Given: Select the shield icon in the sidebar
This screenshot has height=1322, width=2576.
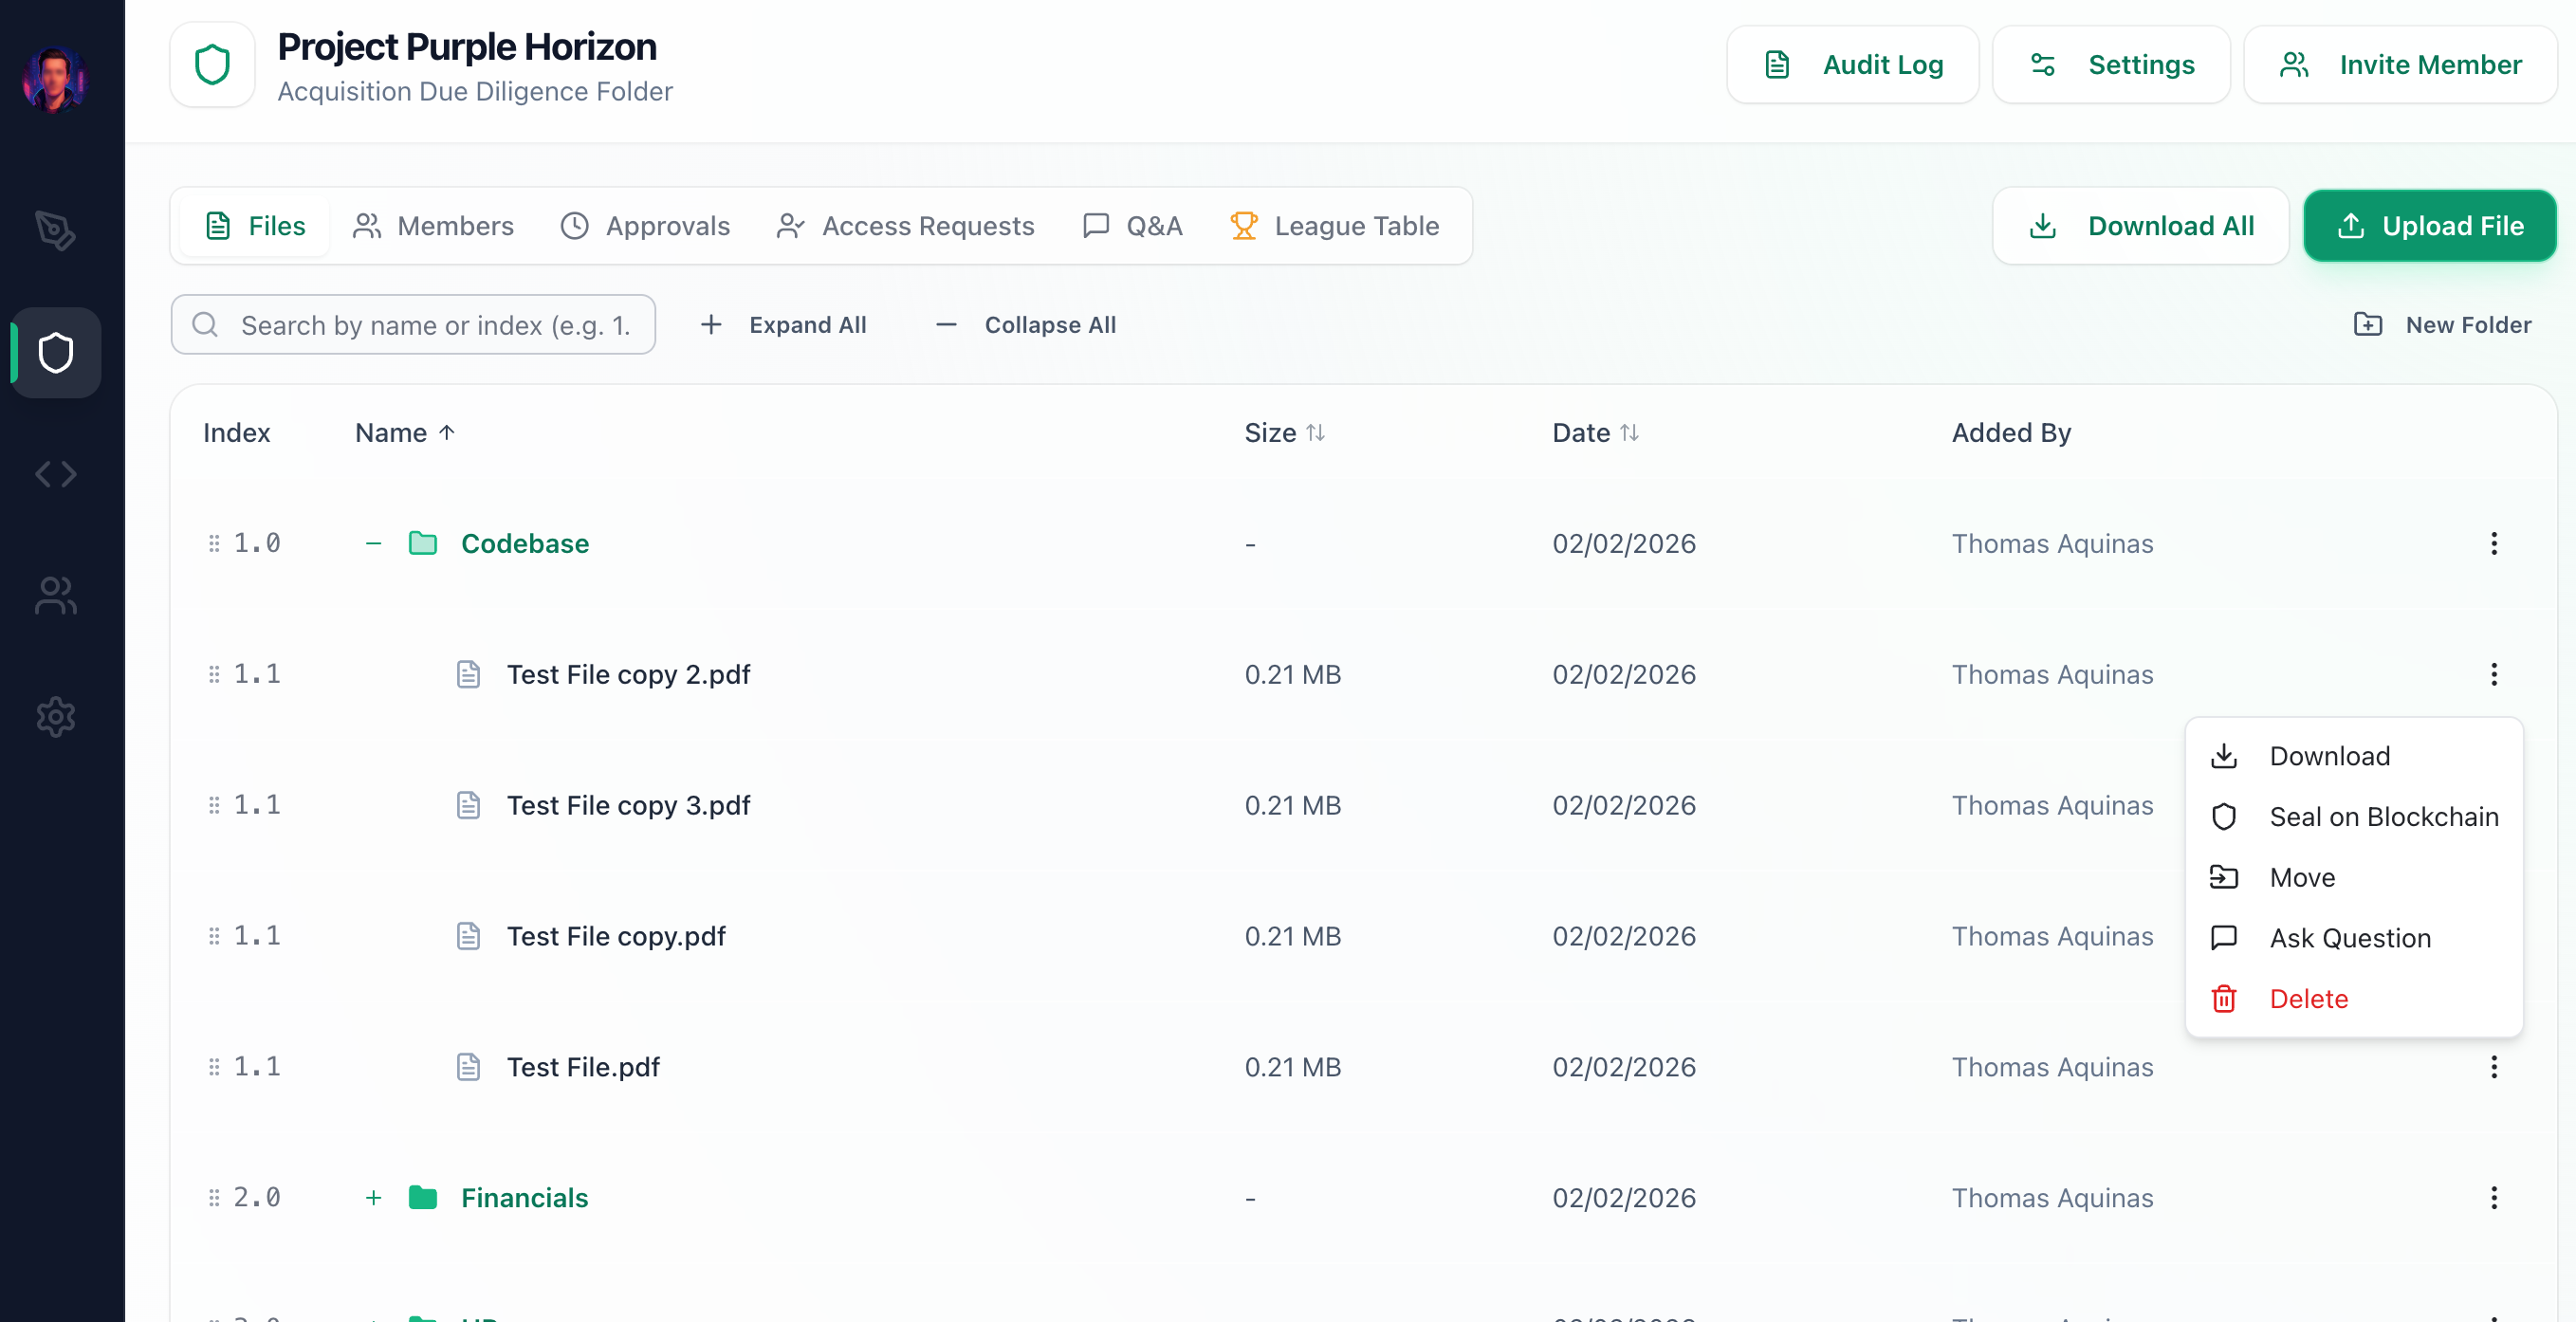Looking at the screenshot, I should (55, 352).
